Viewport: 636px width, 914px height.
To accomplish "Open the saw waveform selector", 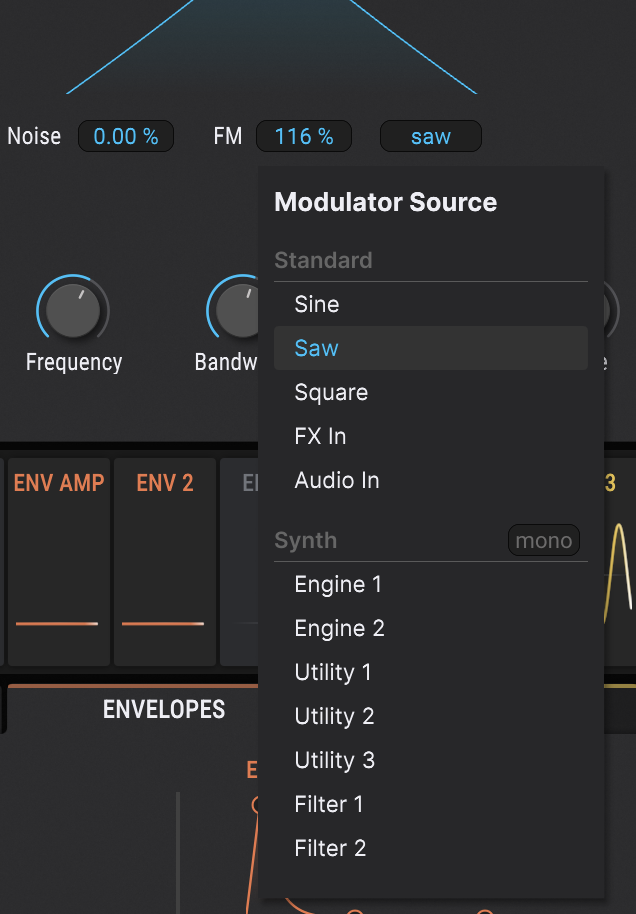I will [x=430, y=136].
